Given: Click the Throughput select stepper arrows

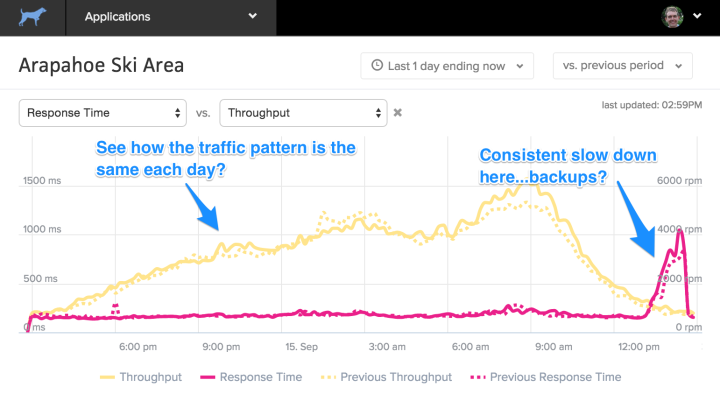Looking at the screenshot, I should click(x=378, y=113).
